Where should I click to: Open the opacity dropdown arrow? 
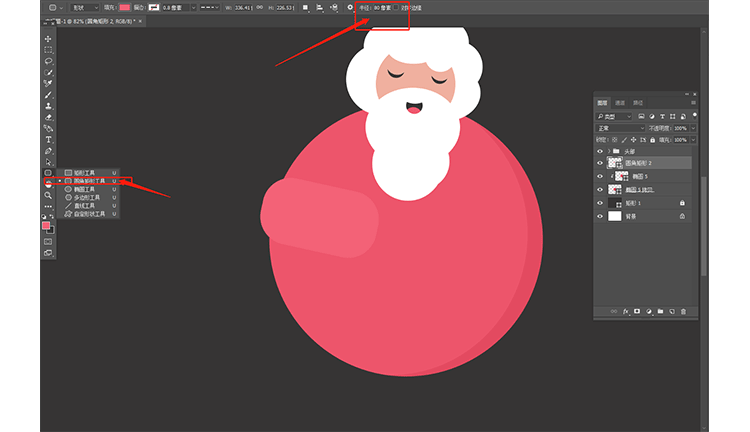(x=693, y=128)
